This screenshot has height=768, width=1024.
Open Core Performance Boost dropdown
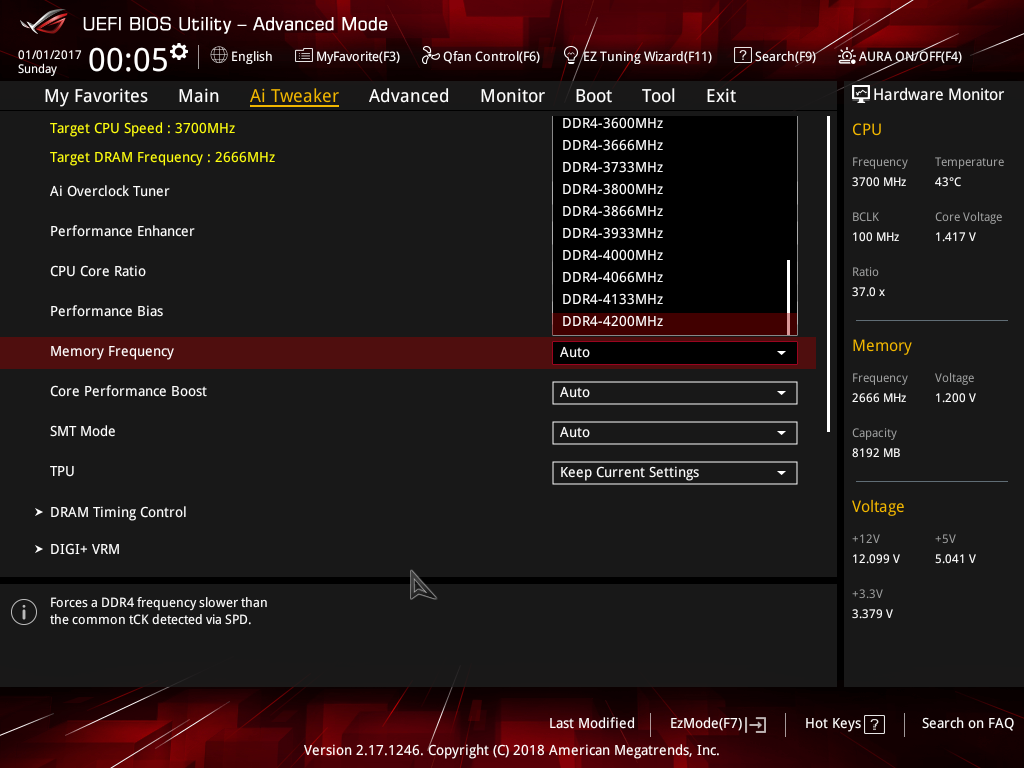pos(675,392)
